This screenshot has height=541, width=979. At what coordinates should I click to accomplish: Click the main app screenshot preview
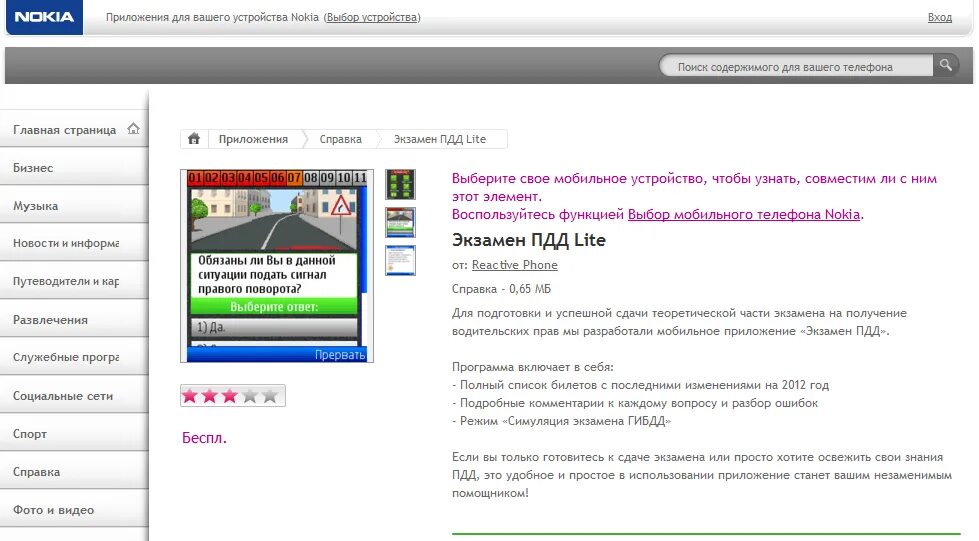tap(277, 266)
